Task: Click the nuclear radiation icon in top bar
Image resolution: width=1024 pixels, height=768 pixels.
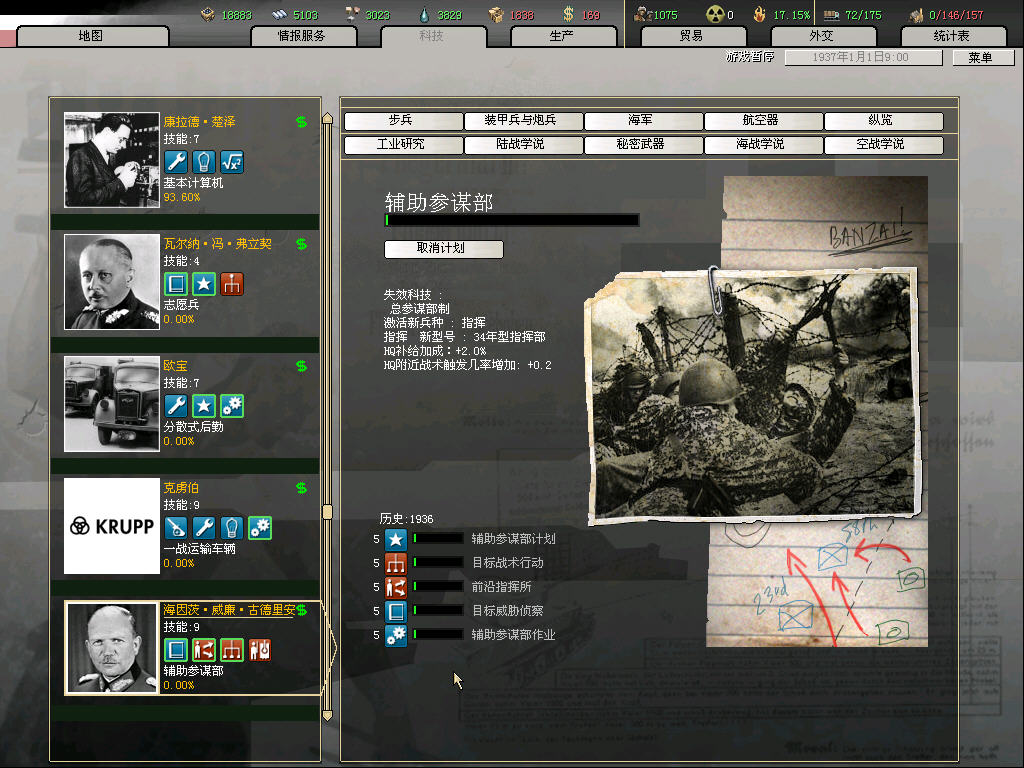Action: point(714,14)
